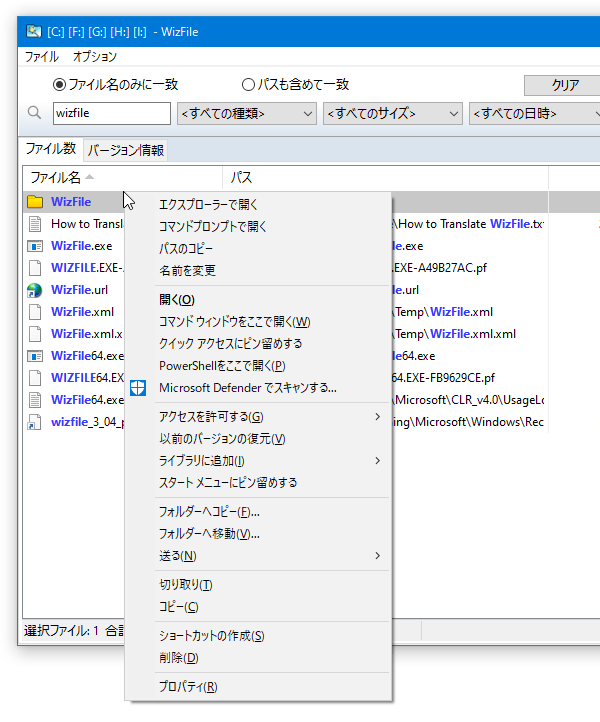This screenshot has width=600, height=722.
Task: Click the WizFile.exe application icon
Action: (35, 246)
